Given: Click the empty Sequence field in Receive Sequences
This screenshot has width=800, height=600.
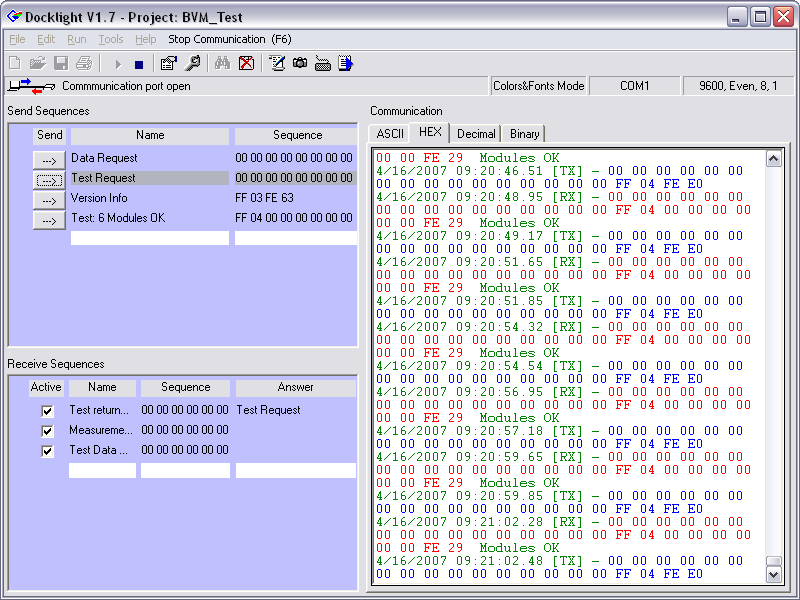Looking at the screenshot, I should click(185, 470).
